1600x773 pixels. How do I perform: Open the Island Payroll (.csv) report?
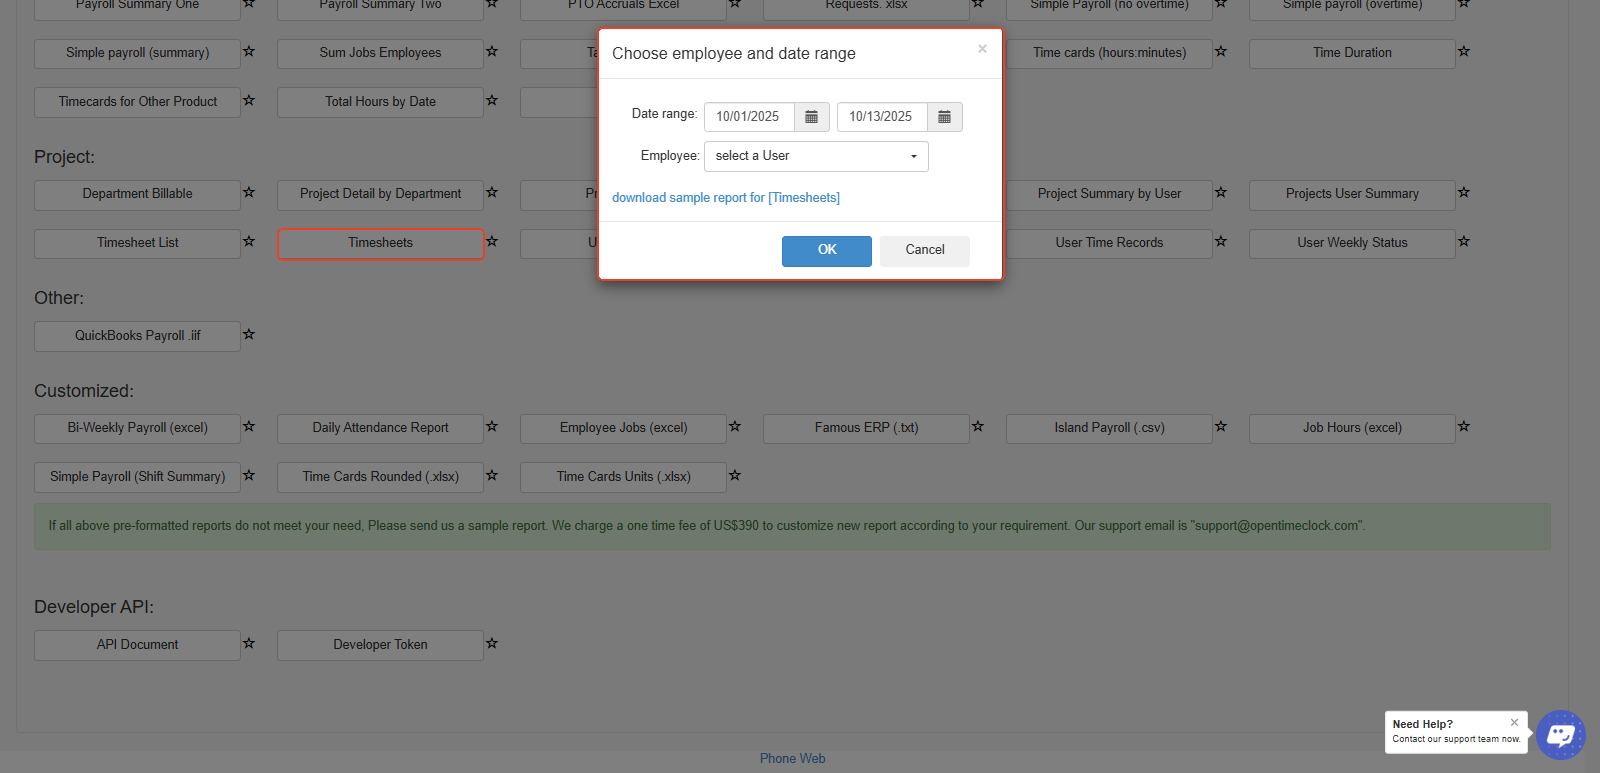pyautogui.click(x=1109, y=428)
